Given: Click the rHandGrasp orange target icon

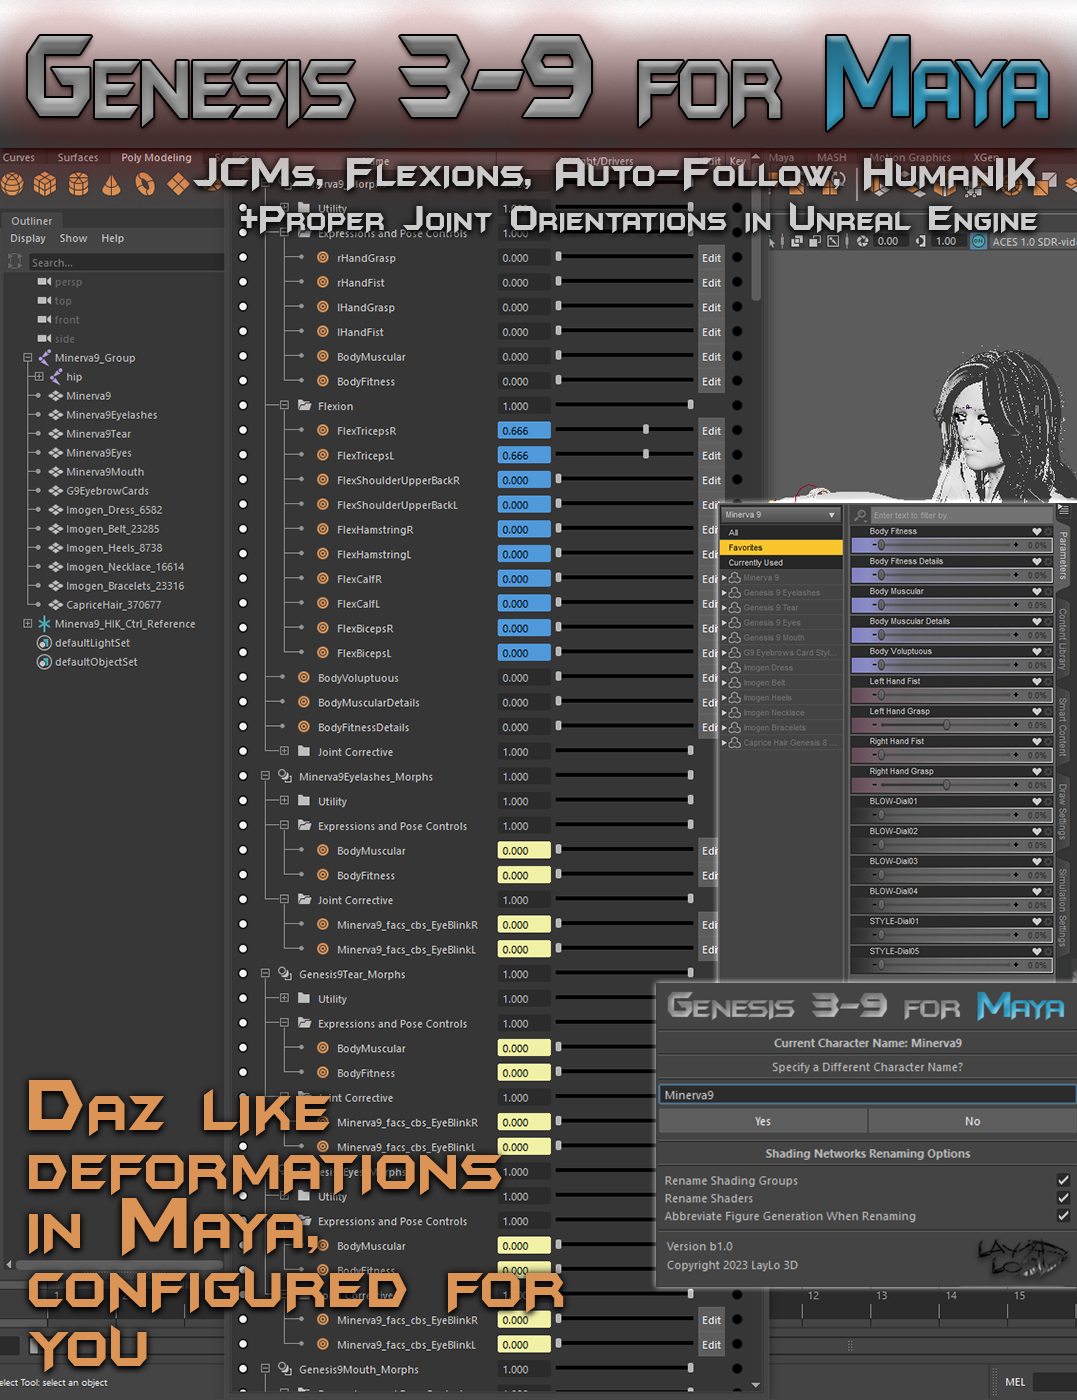Looking at the screenshot, I should pos(323,257).
